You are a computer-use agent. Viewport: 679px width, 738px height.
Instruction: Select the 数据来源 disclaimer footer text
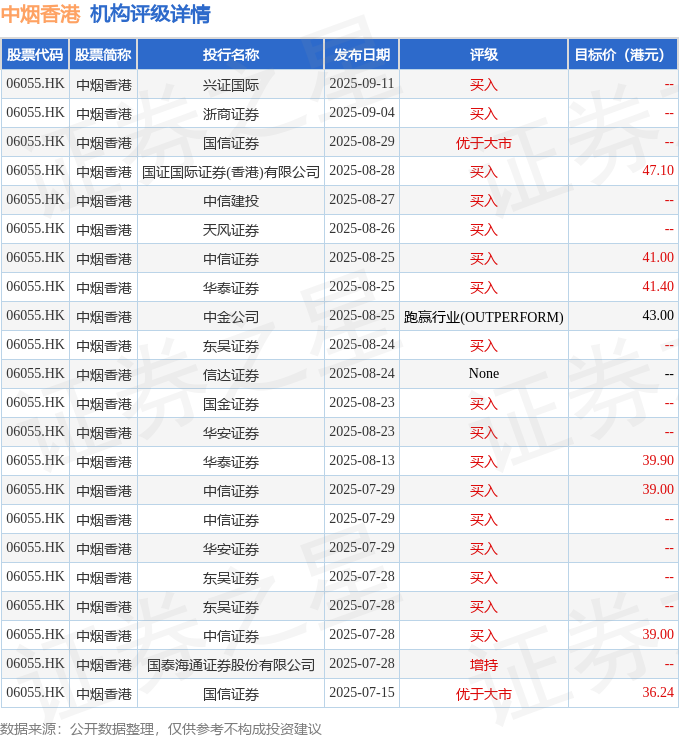click(161, 729)
